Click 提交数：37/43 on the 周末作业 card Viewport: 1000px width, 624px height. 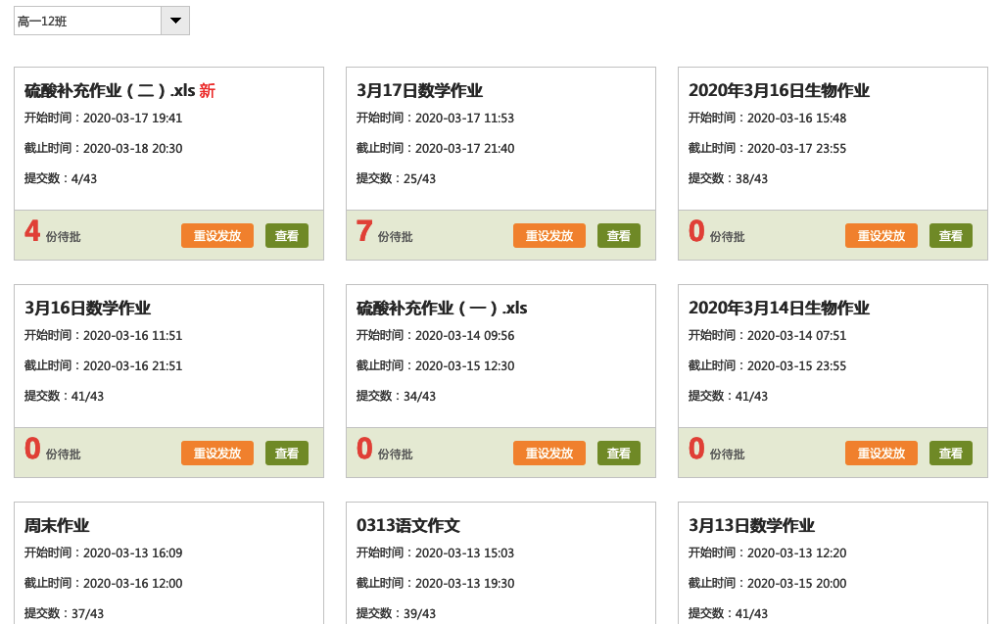pos(64,614)
